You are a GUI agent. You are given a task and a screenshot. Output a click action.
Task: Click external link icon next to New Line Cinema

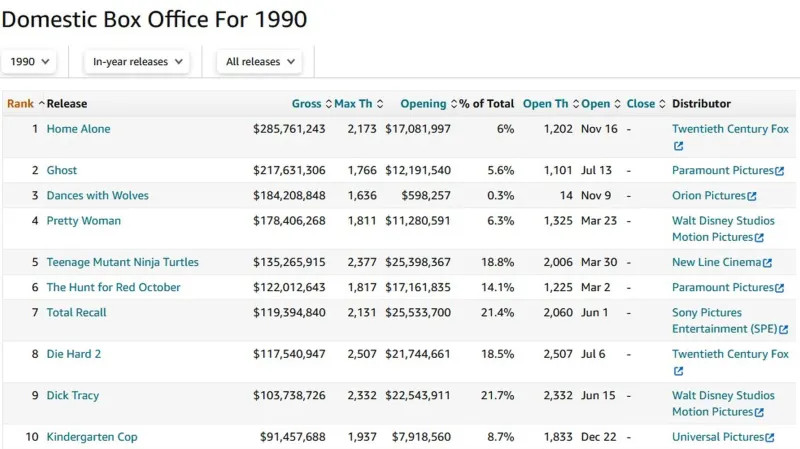click(x=767, y=263)
